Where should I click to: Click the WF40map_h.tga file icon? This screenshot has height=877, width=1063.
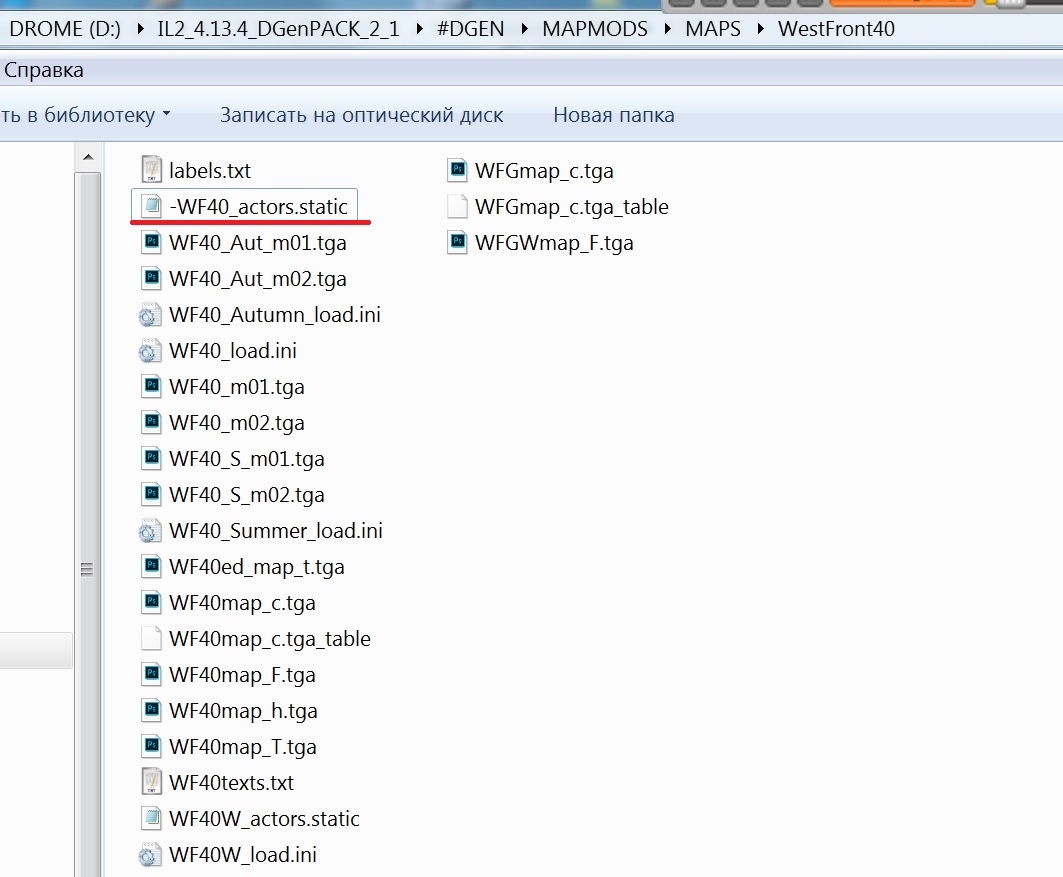pos(151,710)
